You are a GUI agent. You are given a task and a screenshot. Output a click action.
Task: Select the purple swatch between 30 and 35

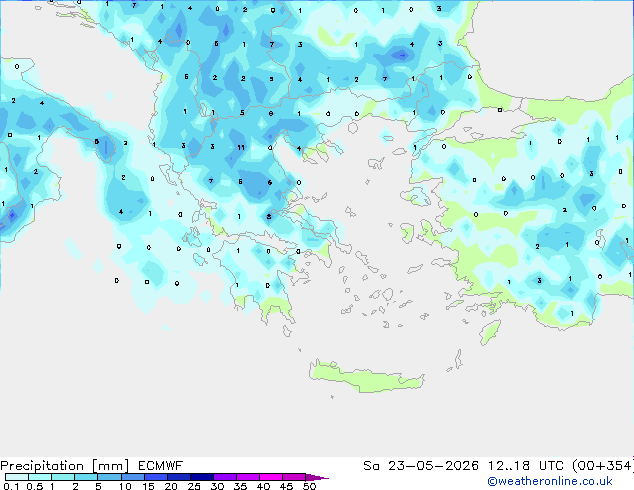(x=224, y=477)
